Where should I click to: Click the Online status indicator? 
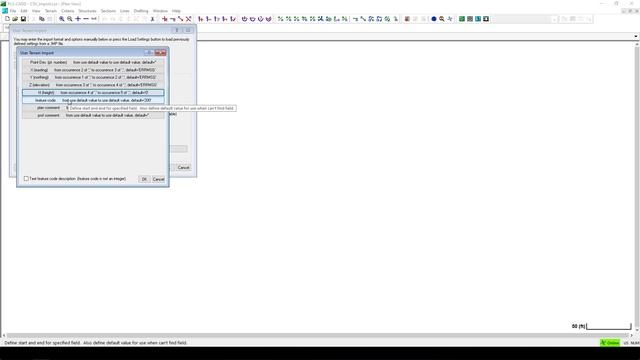[610, 343]
